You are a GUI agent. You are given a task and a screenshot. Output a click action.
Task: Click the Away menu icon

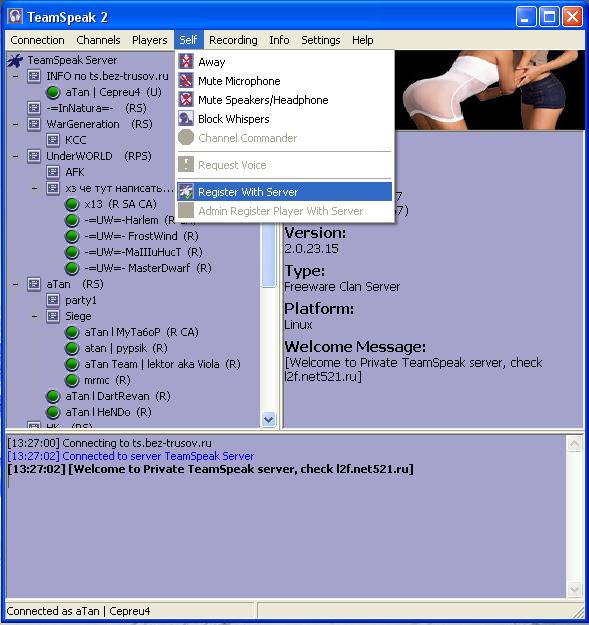[186, 61]
